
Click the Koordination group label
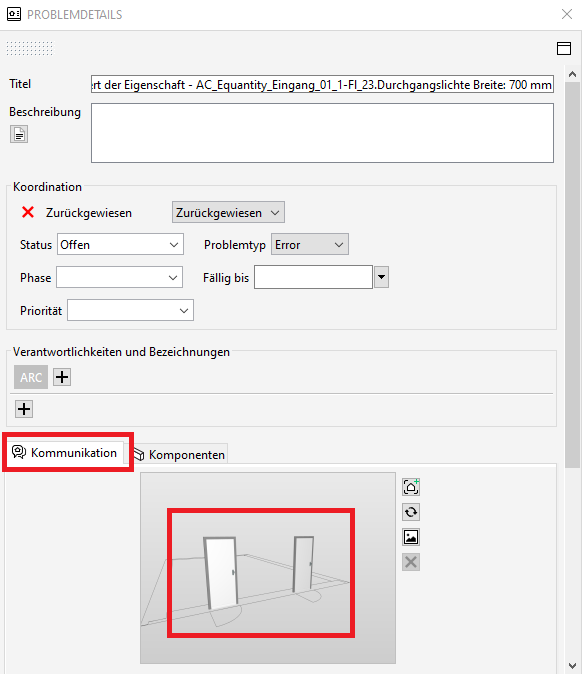point(47,187)
